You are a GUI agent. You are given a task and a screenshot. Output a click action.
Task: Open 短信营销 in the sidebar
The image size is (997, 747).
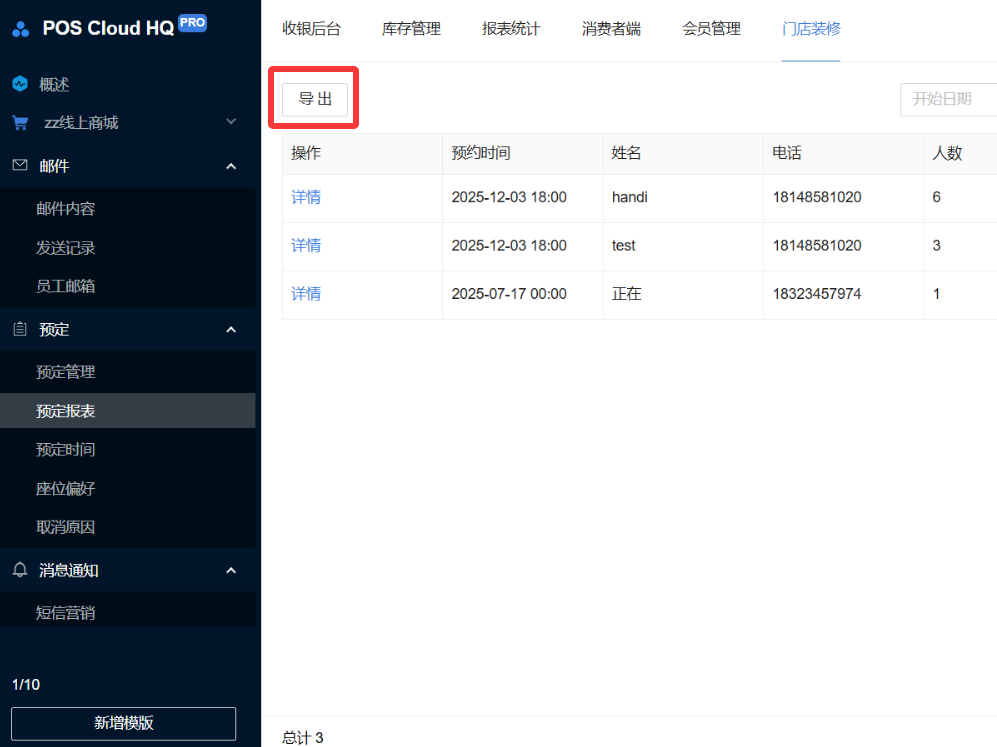[66, 613]
